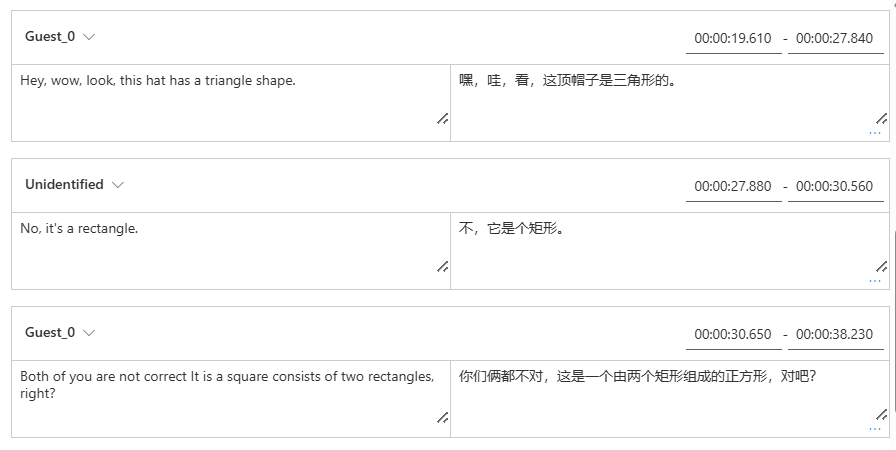Select the 00:00:38.230 end time field
The height and width of the screenshot is (450, 896).
click(835, 334)
